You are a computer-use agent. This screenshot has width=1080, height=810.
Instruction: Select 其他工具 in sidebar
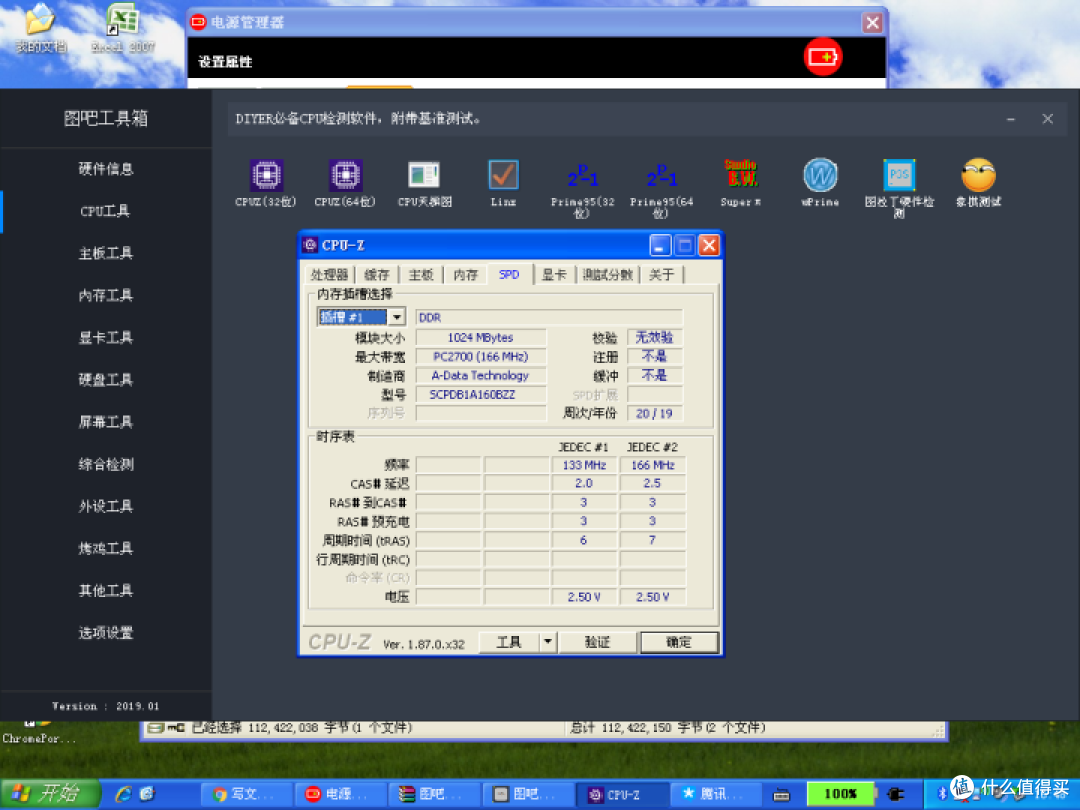105,590
